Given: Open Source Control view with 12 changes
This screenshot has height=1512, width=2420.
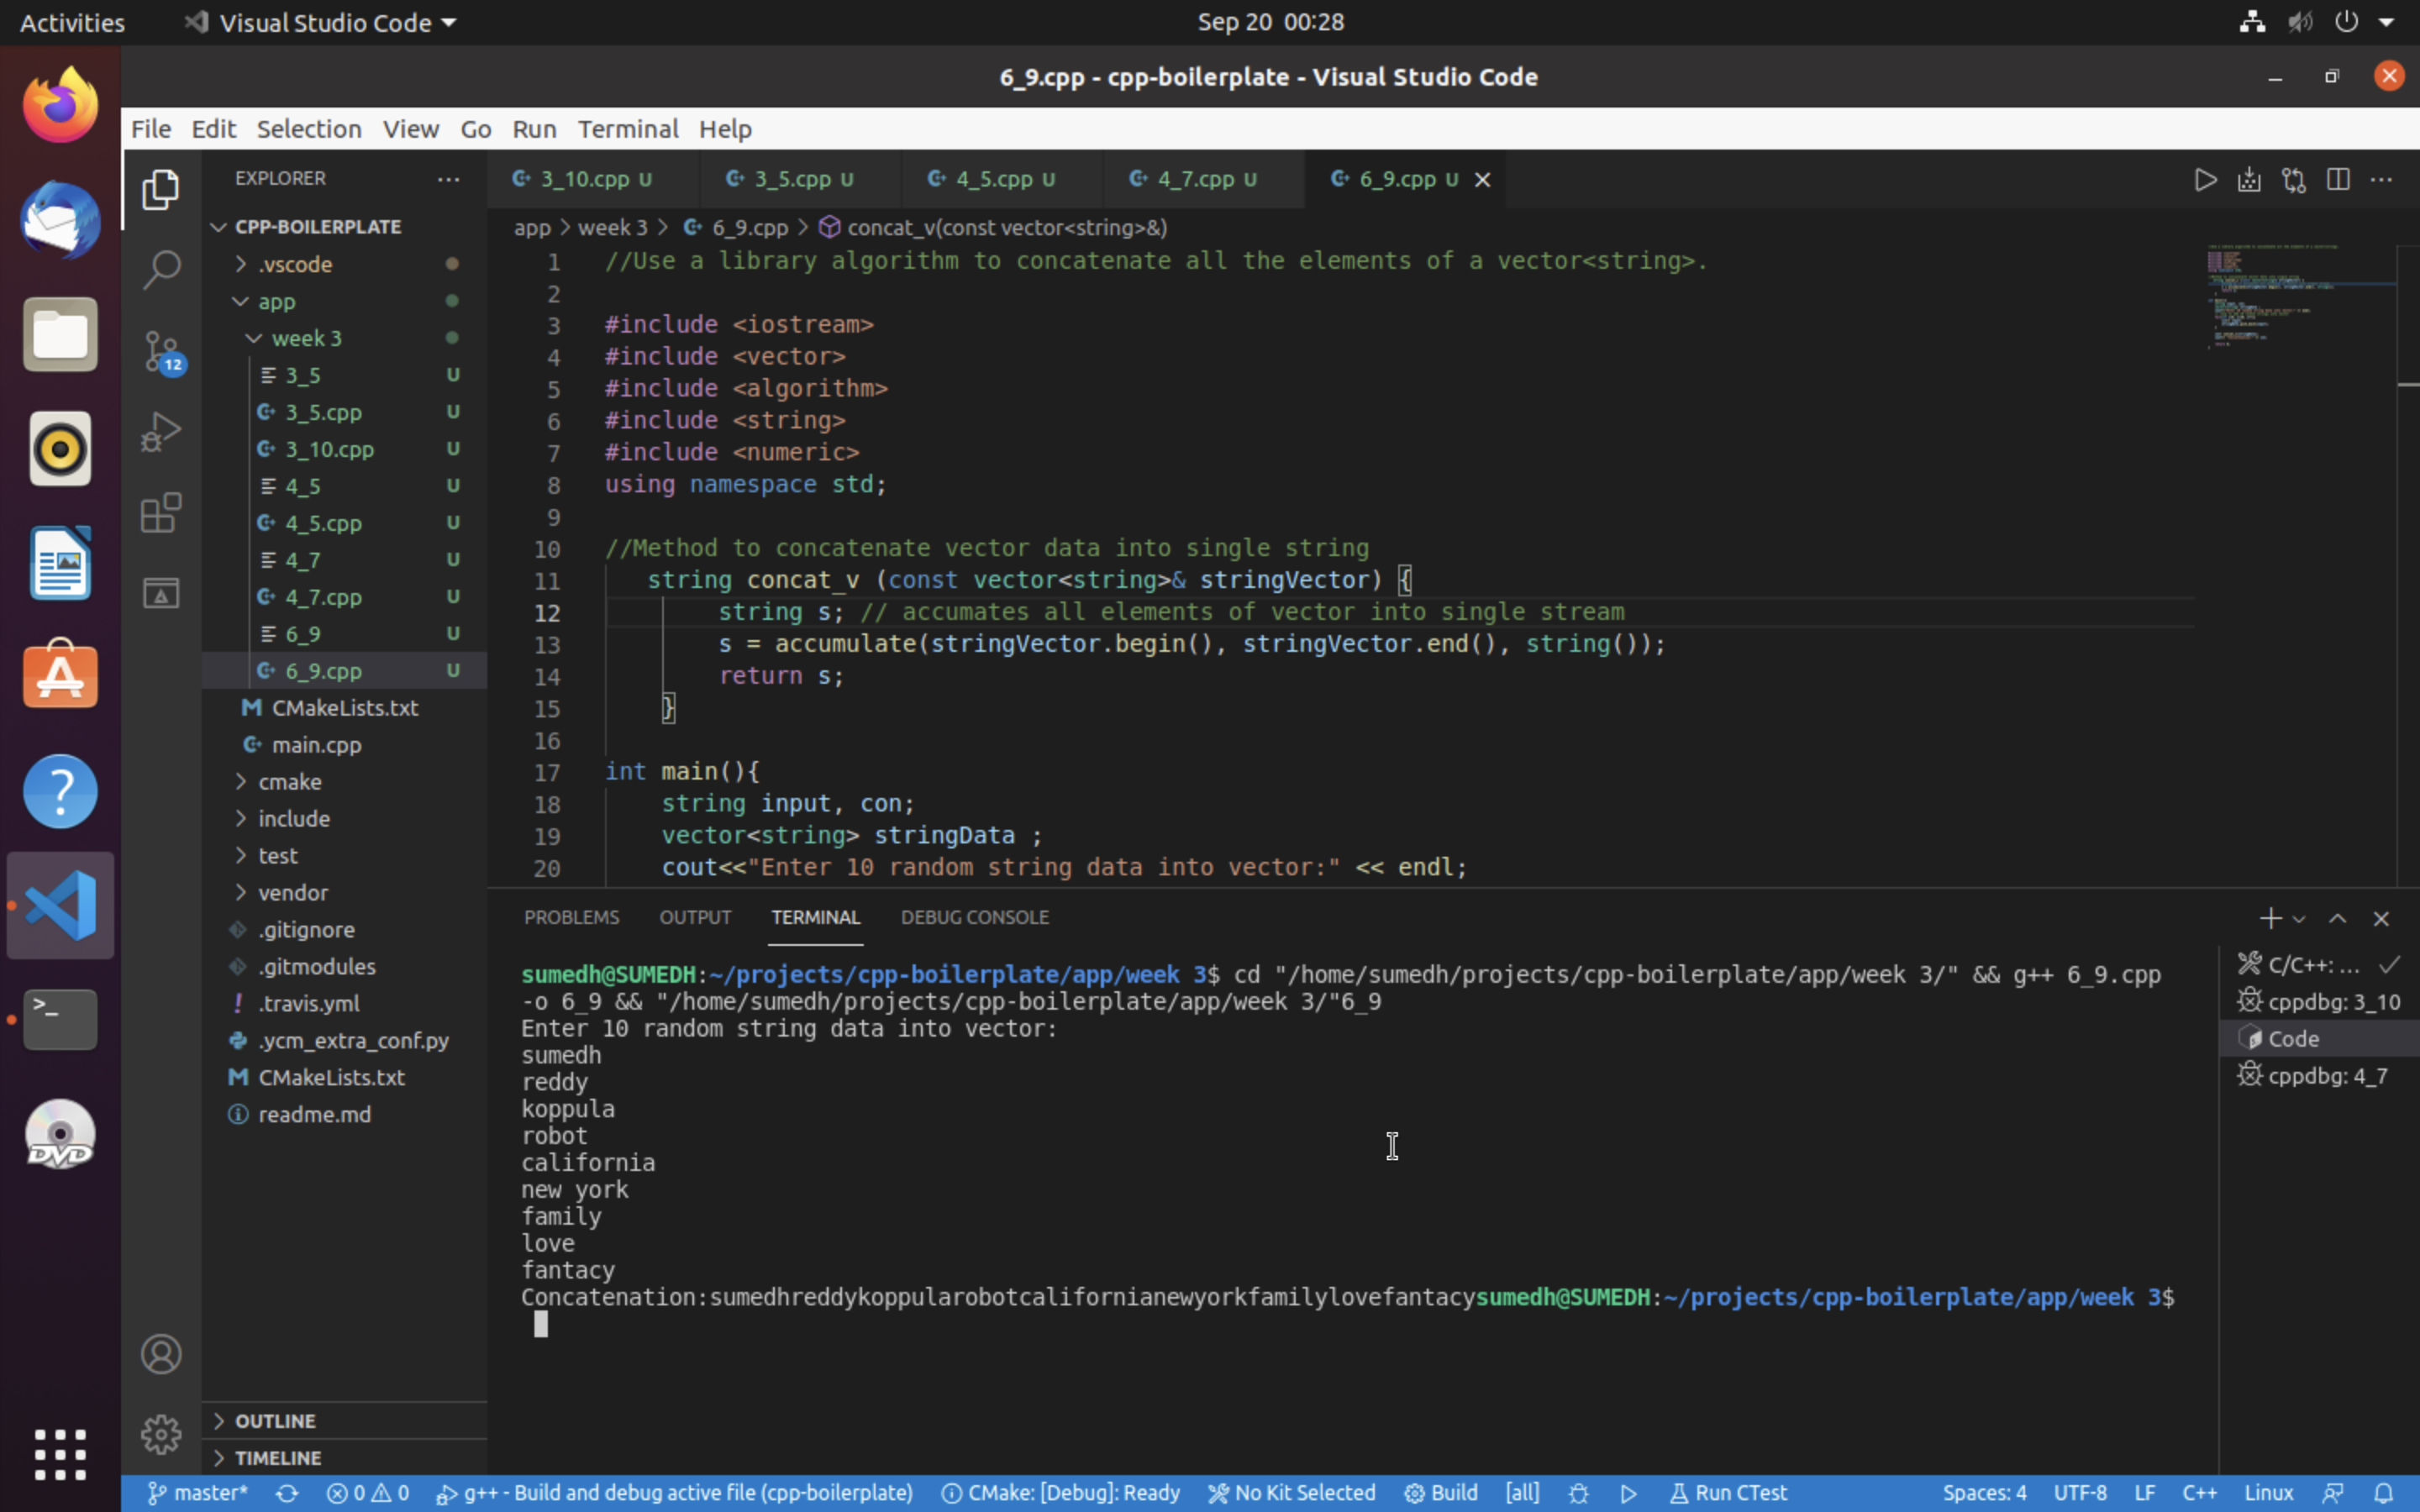Looking at the screenshot, I should [x=161, y=351].
